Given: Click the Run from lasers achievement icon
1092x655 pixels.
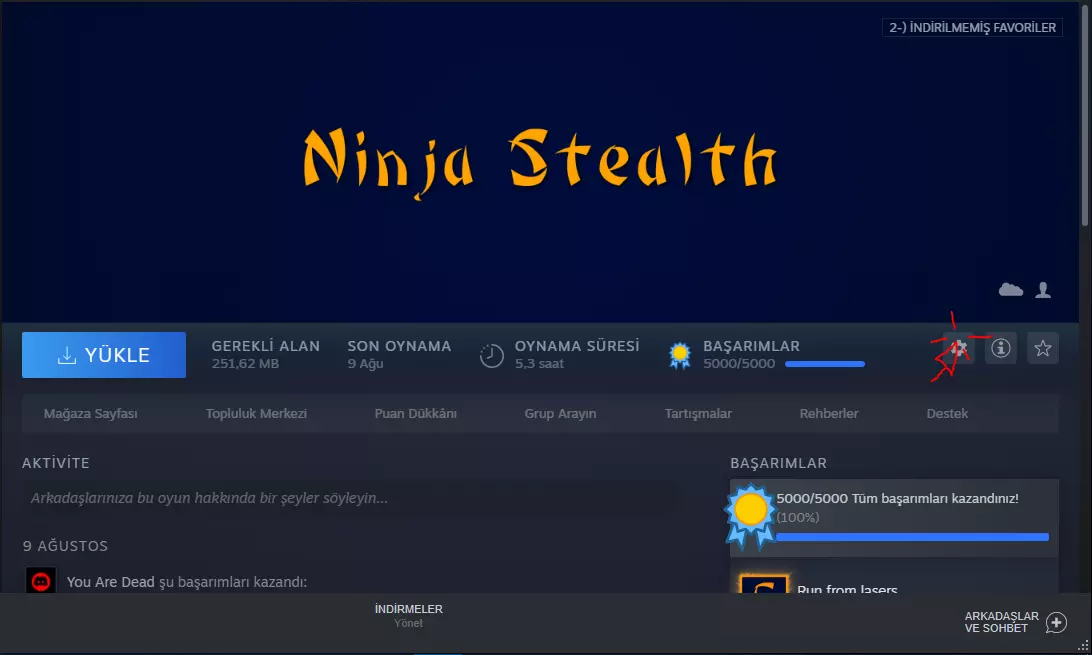Looking at the screenshot, I should [763, 583].
